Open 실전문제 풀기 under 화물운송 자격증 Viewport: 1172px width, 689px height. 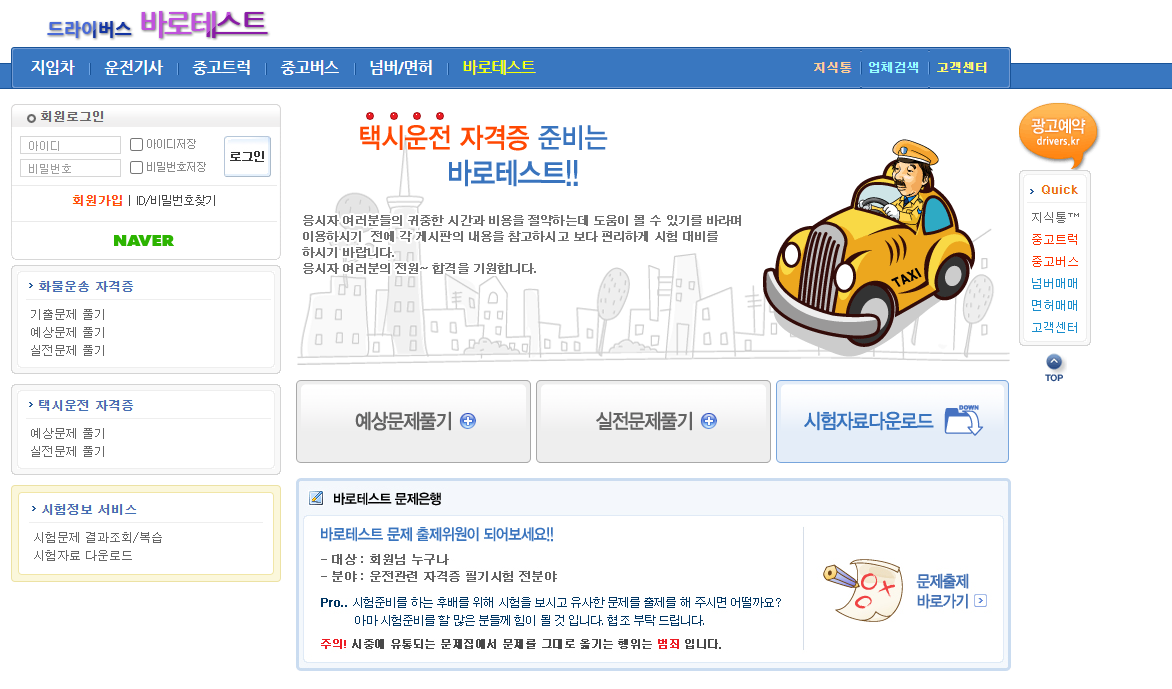click(x=67, y=350)
